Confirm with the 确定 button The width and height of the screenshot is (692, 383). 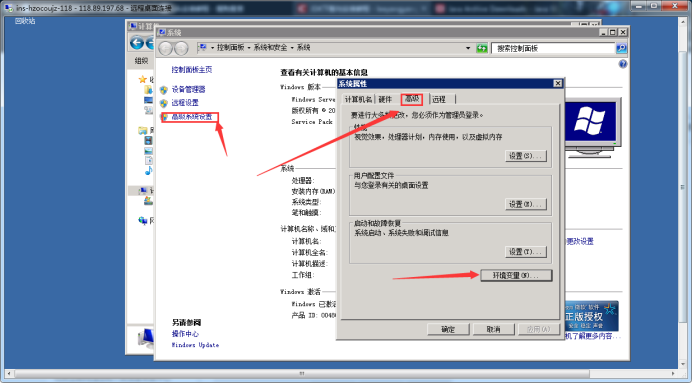448,329
